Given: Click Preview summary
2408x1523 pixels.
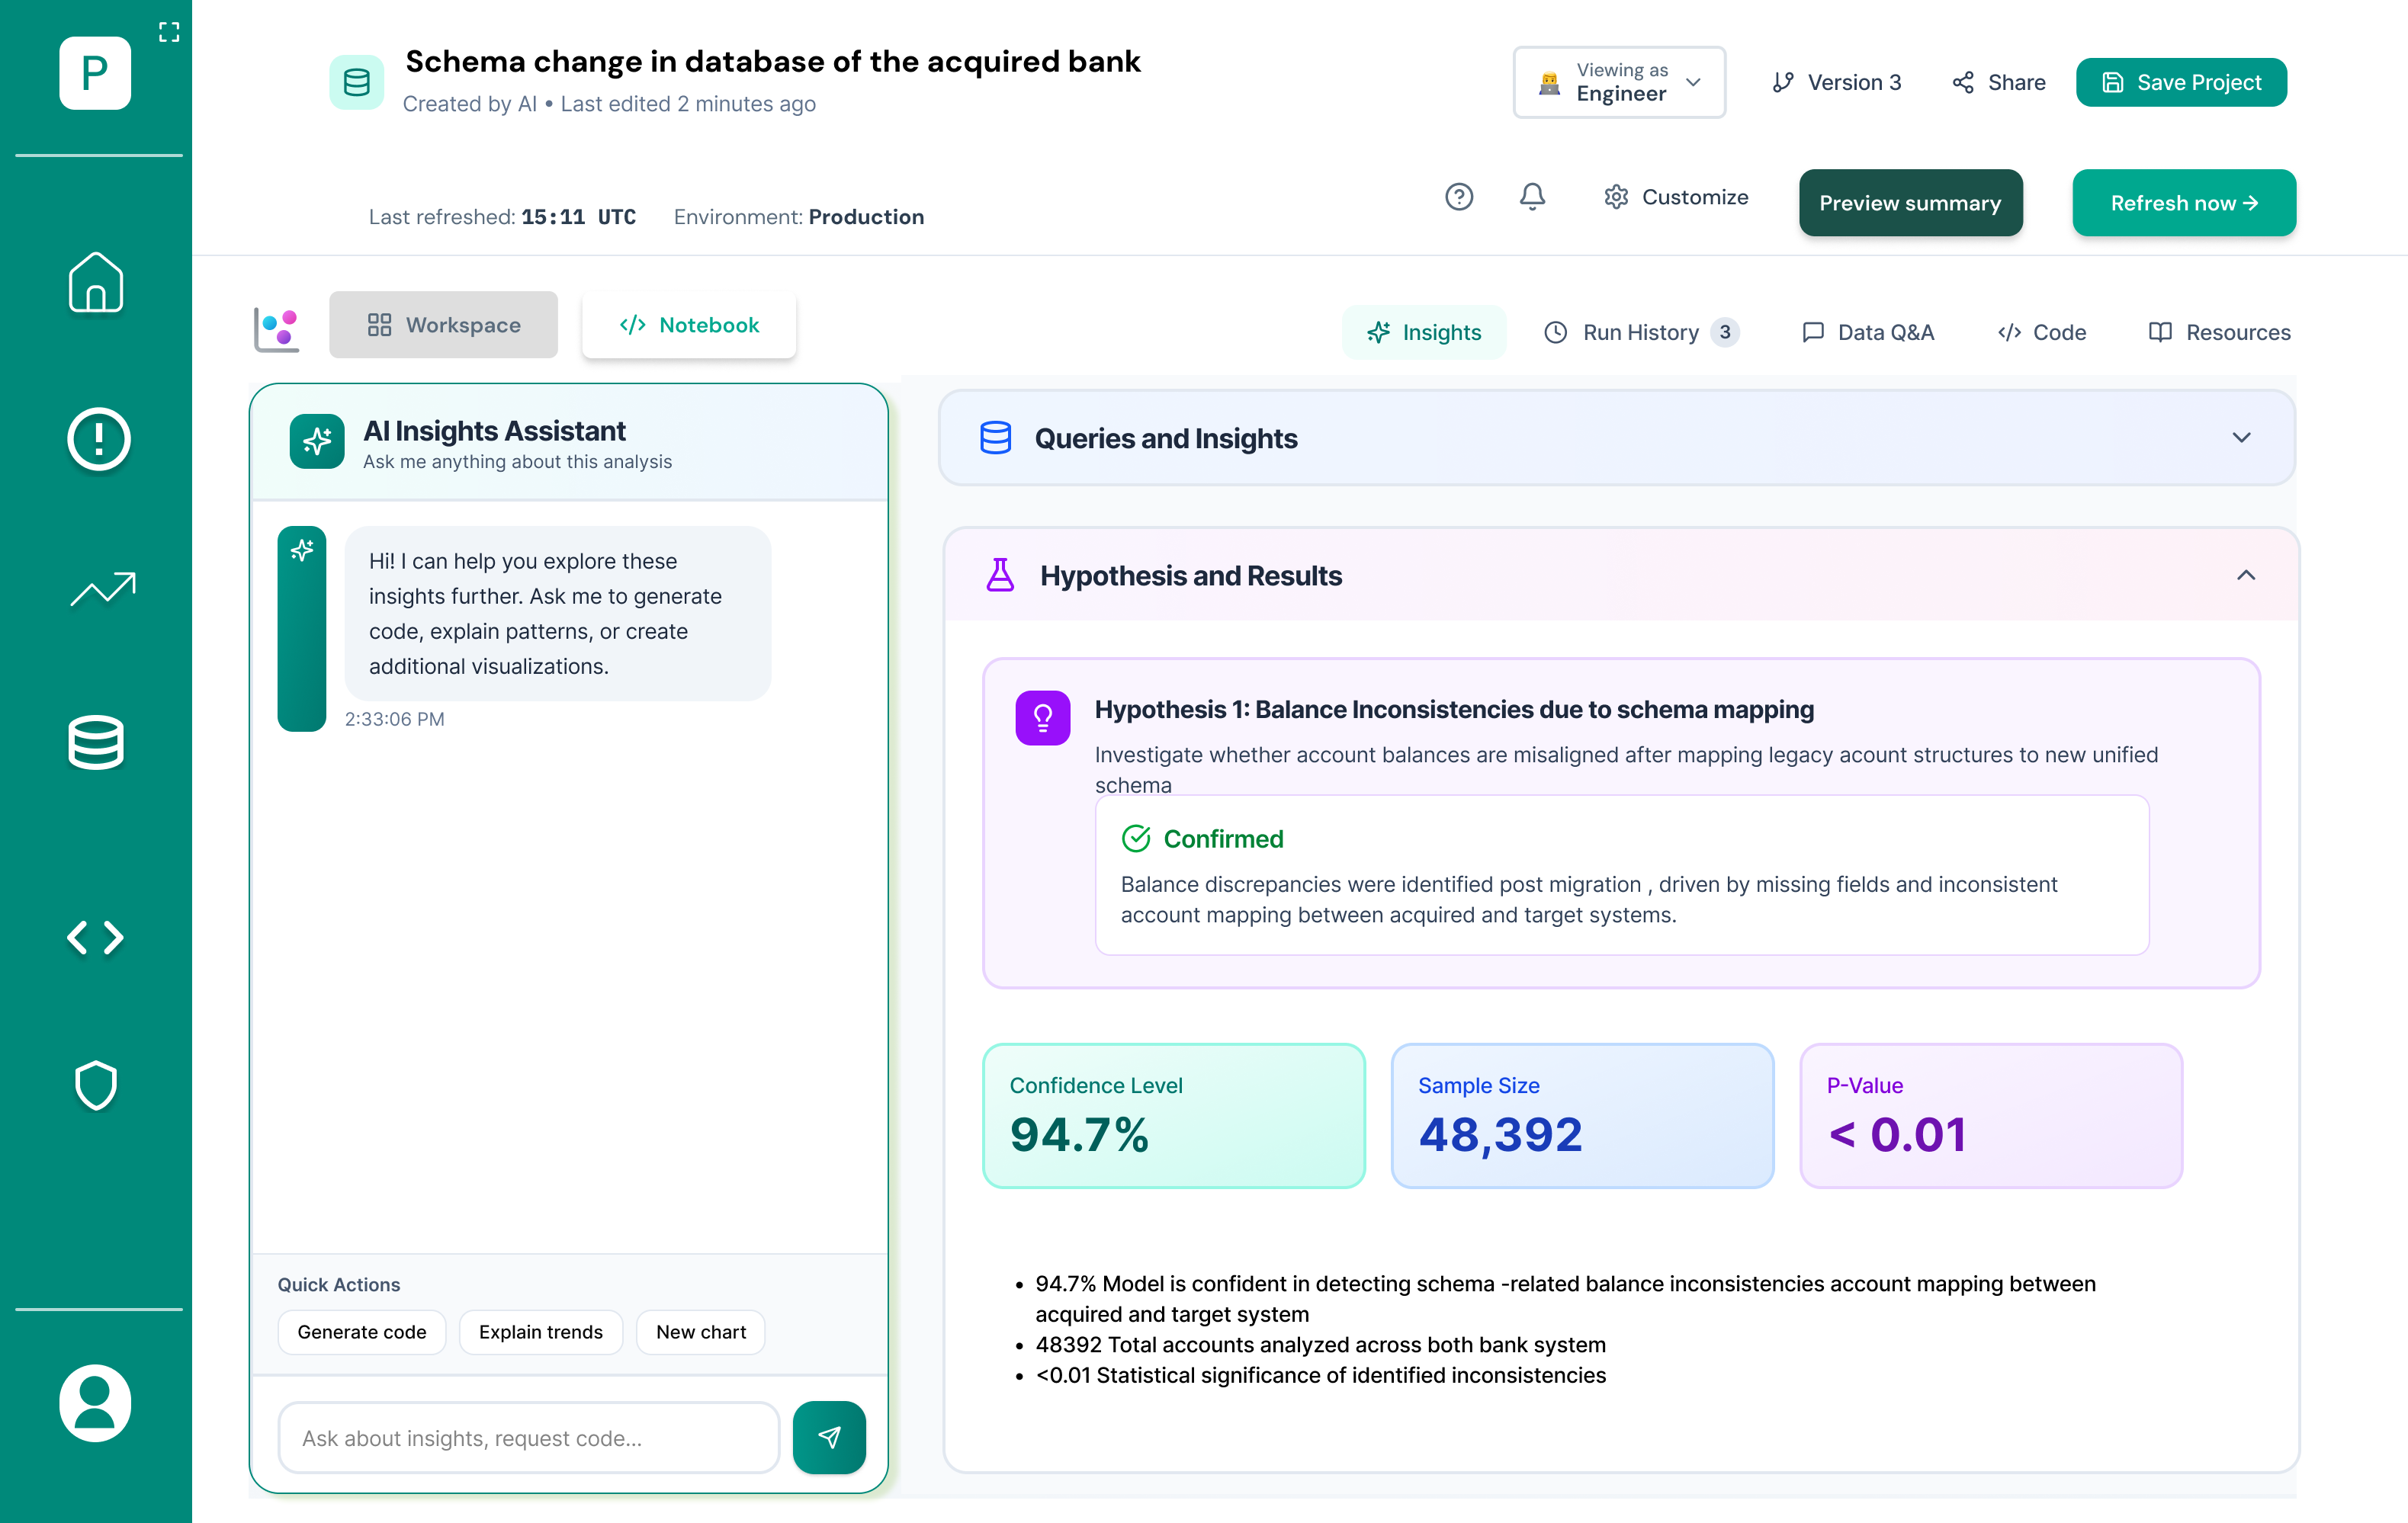Looking at the screenshot, I should tap(1910, 203).
